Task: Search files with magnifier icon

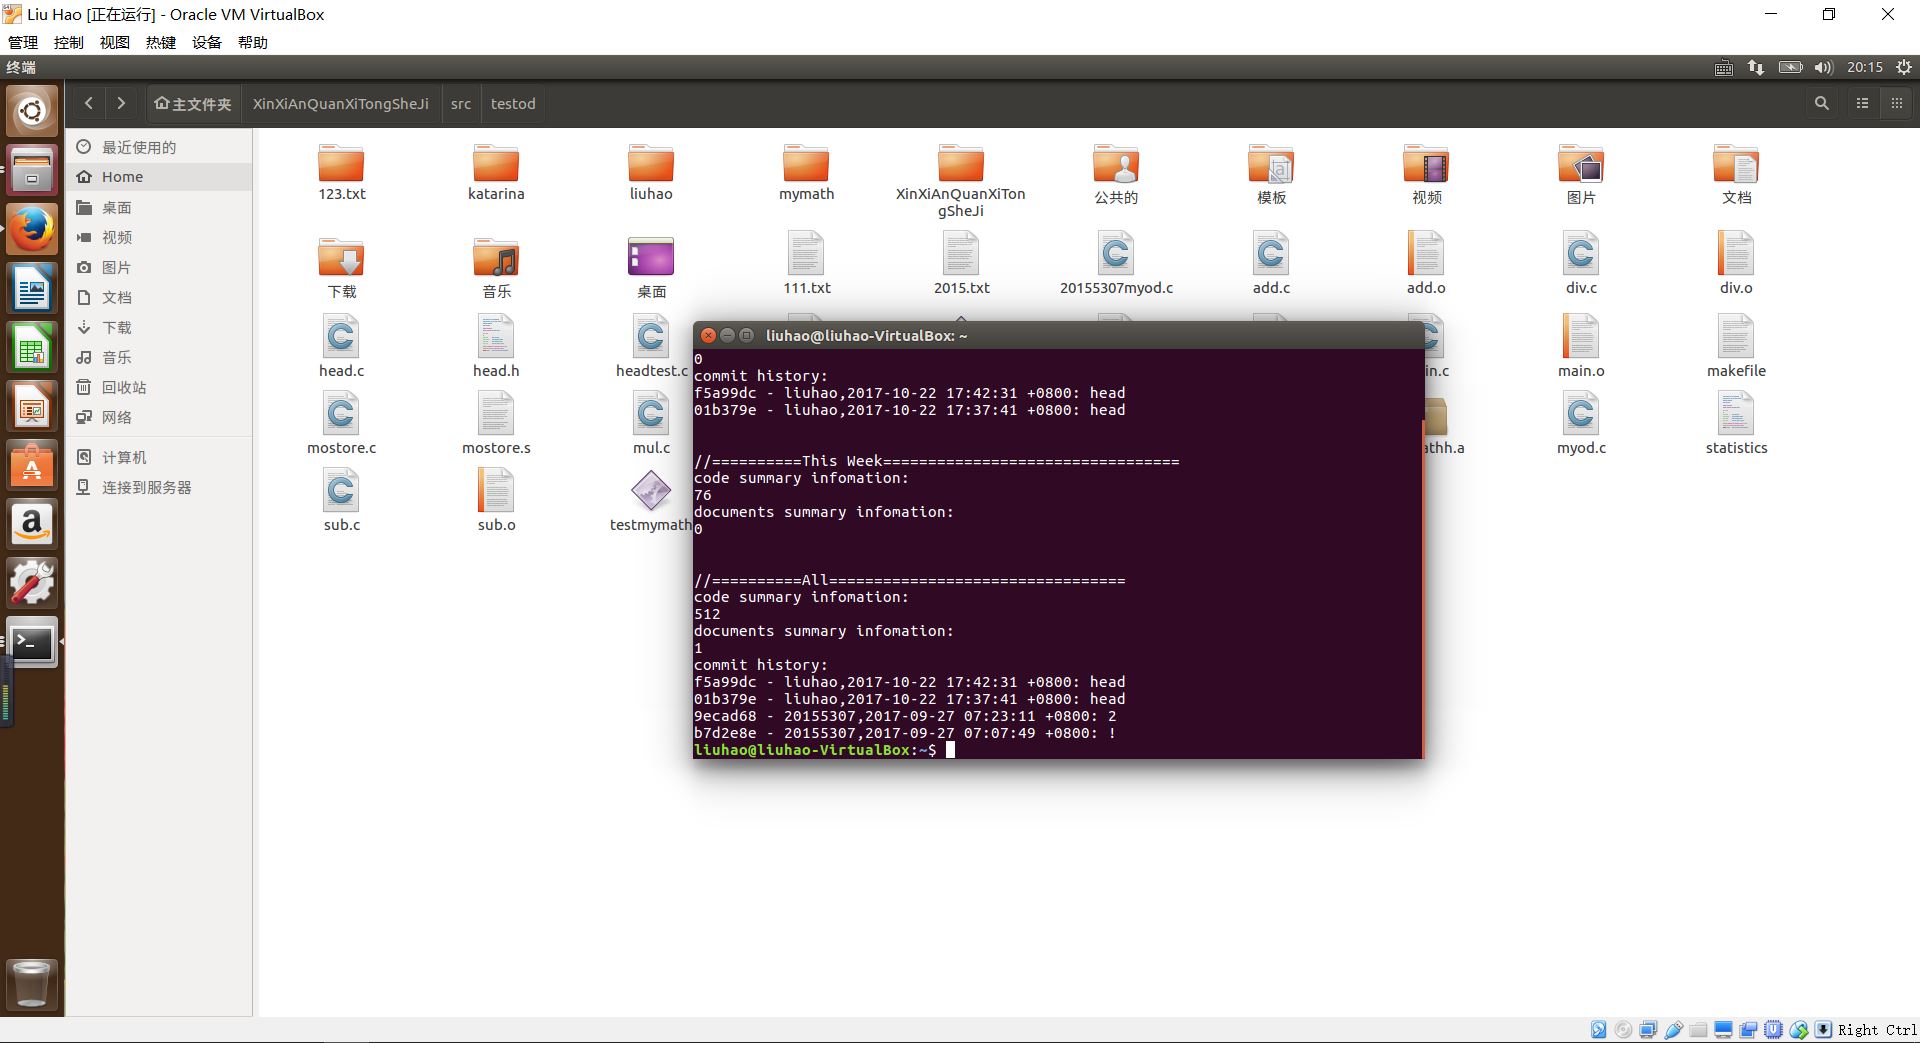Action: coord(1822,103)
